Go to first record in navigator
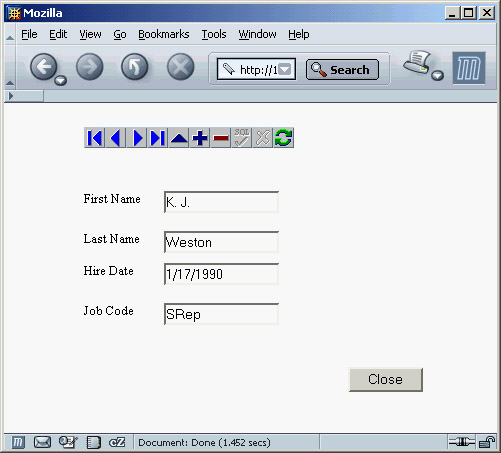The height and width of the screenshot is (453, 501). click(x=95, y=138)
